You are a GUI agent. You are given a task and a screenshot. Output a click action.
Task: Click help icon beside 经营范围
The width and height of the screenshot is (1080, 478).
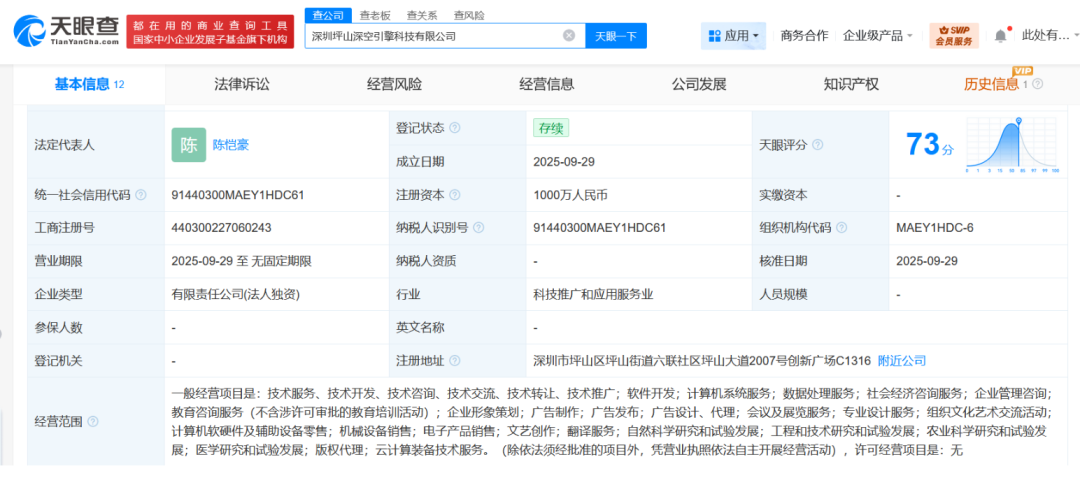tap(93, 422)
